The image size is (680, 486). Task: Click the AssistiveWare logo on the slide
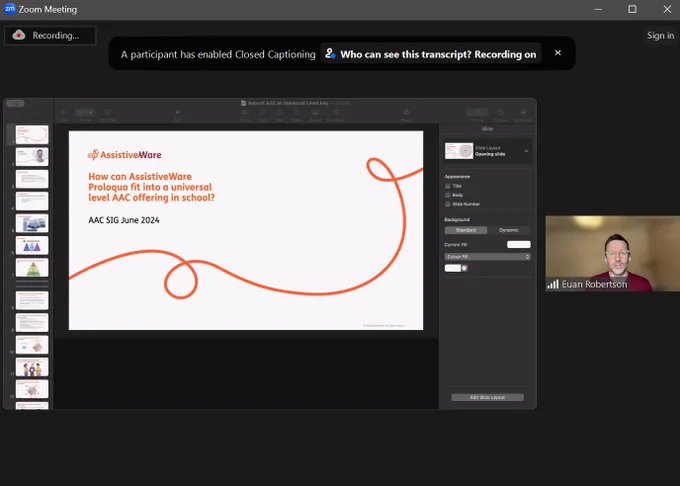124,155
